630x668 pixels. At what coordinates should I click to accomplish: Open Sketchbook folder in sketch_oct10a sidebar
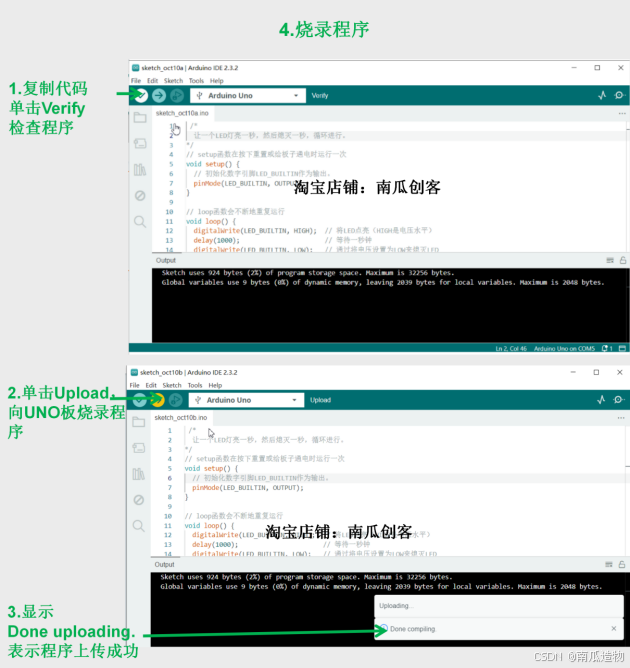[140, 118]
